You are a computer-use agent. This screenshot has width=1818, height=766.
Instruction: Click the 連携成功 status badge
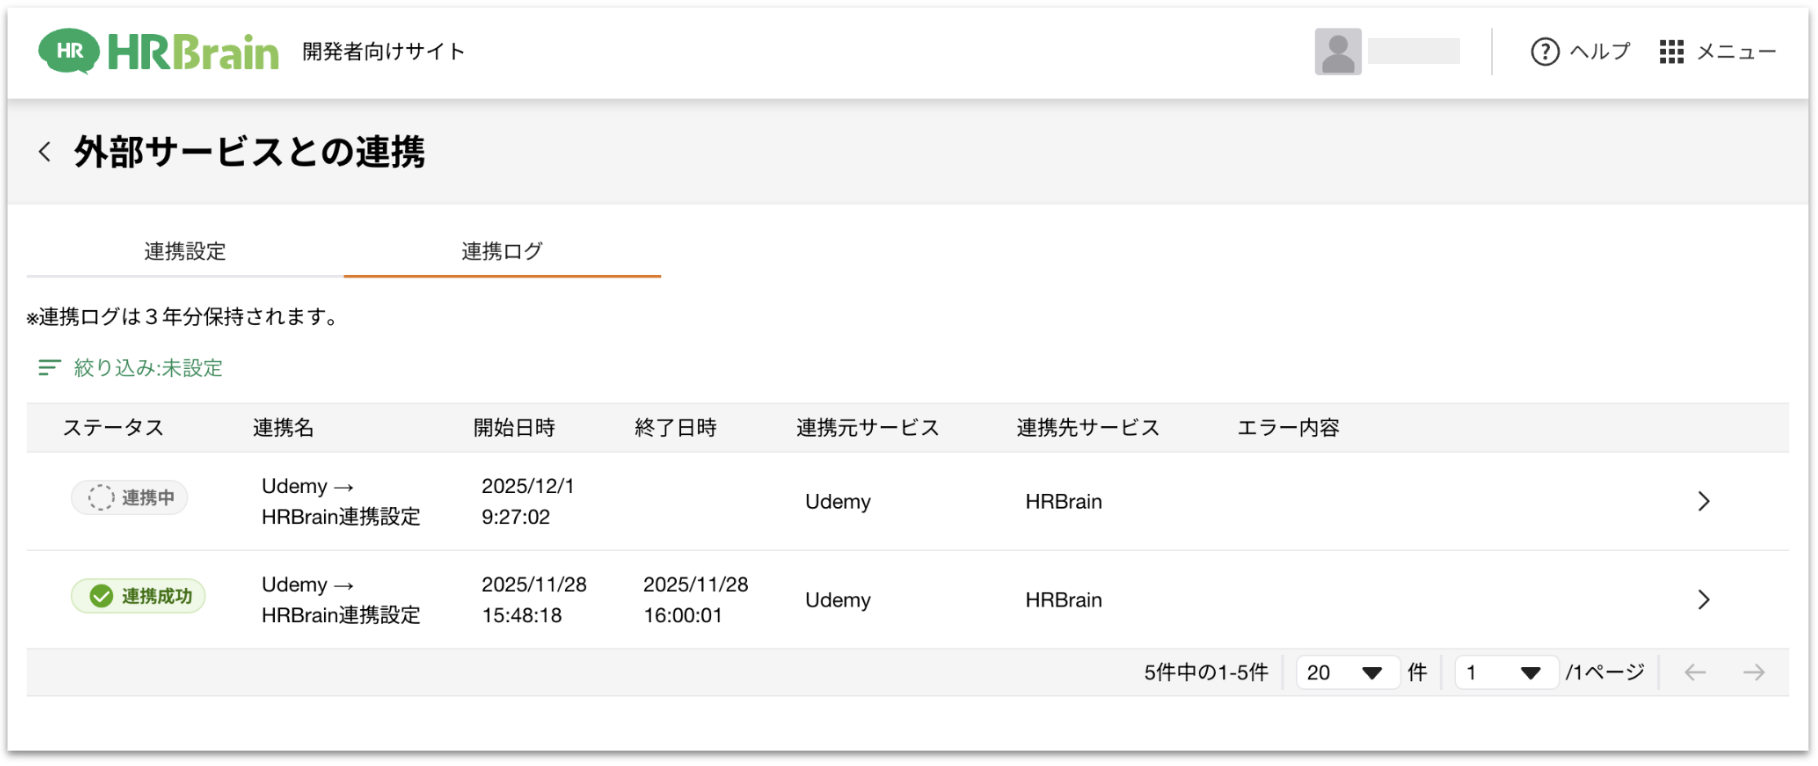coord(138,596)
